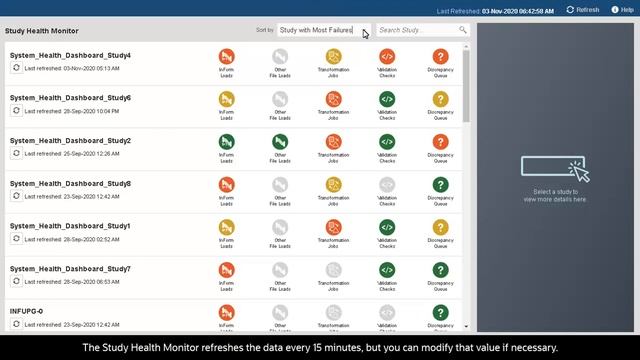Refresh the INFUPG-0 study row
Image resolution: width=640 pixels, height=360 pixels.
(16, 324)
